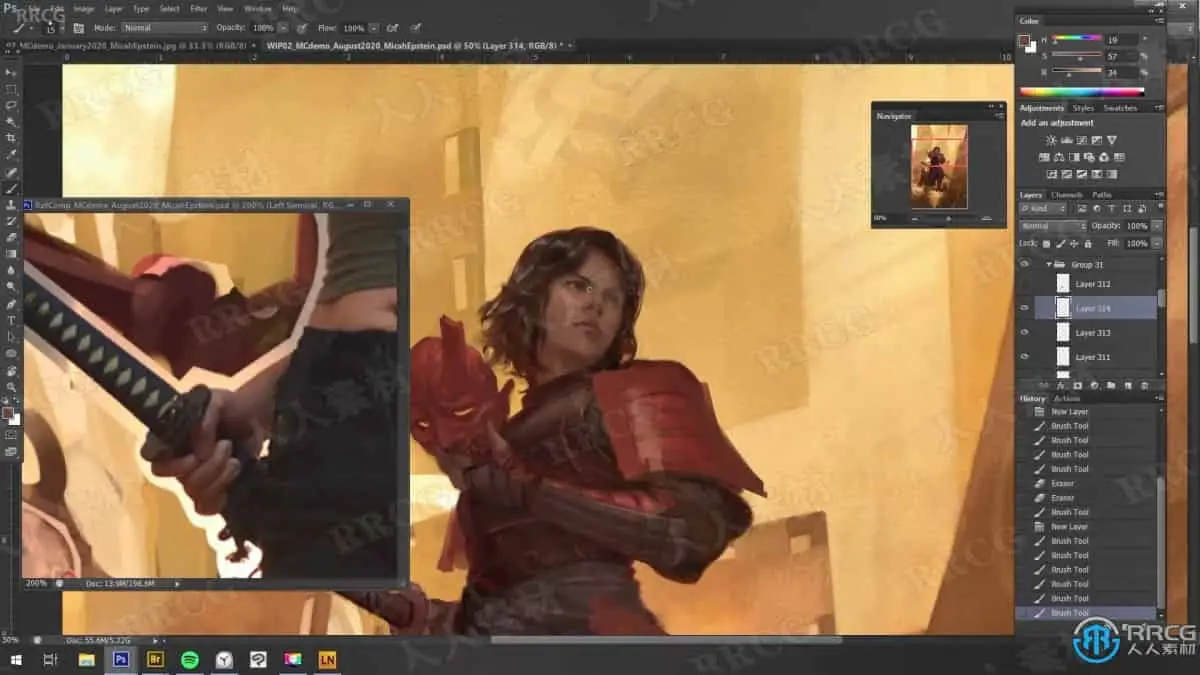Open layer Fill dropdown arrow
The height and width of the screenshot is (675, 1200).
tap(1157, 243)
